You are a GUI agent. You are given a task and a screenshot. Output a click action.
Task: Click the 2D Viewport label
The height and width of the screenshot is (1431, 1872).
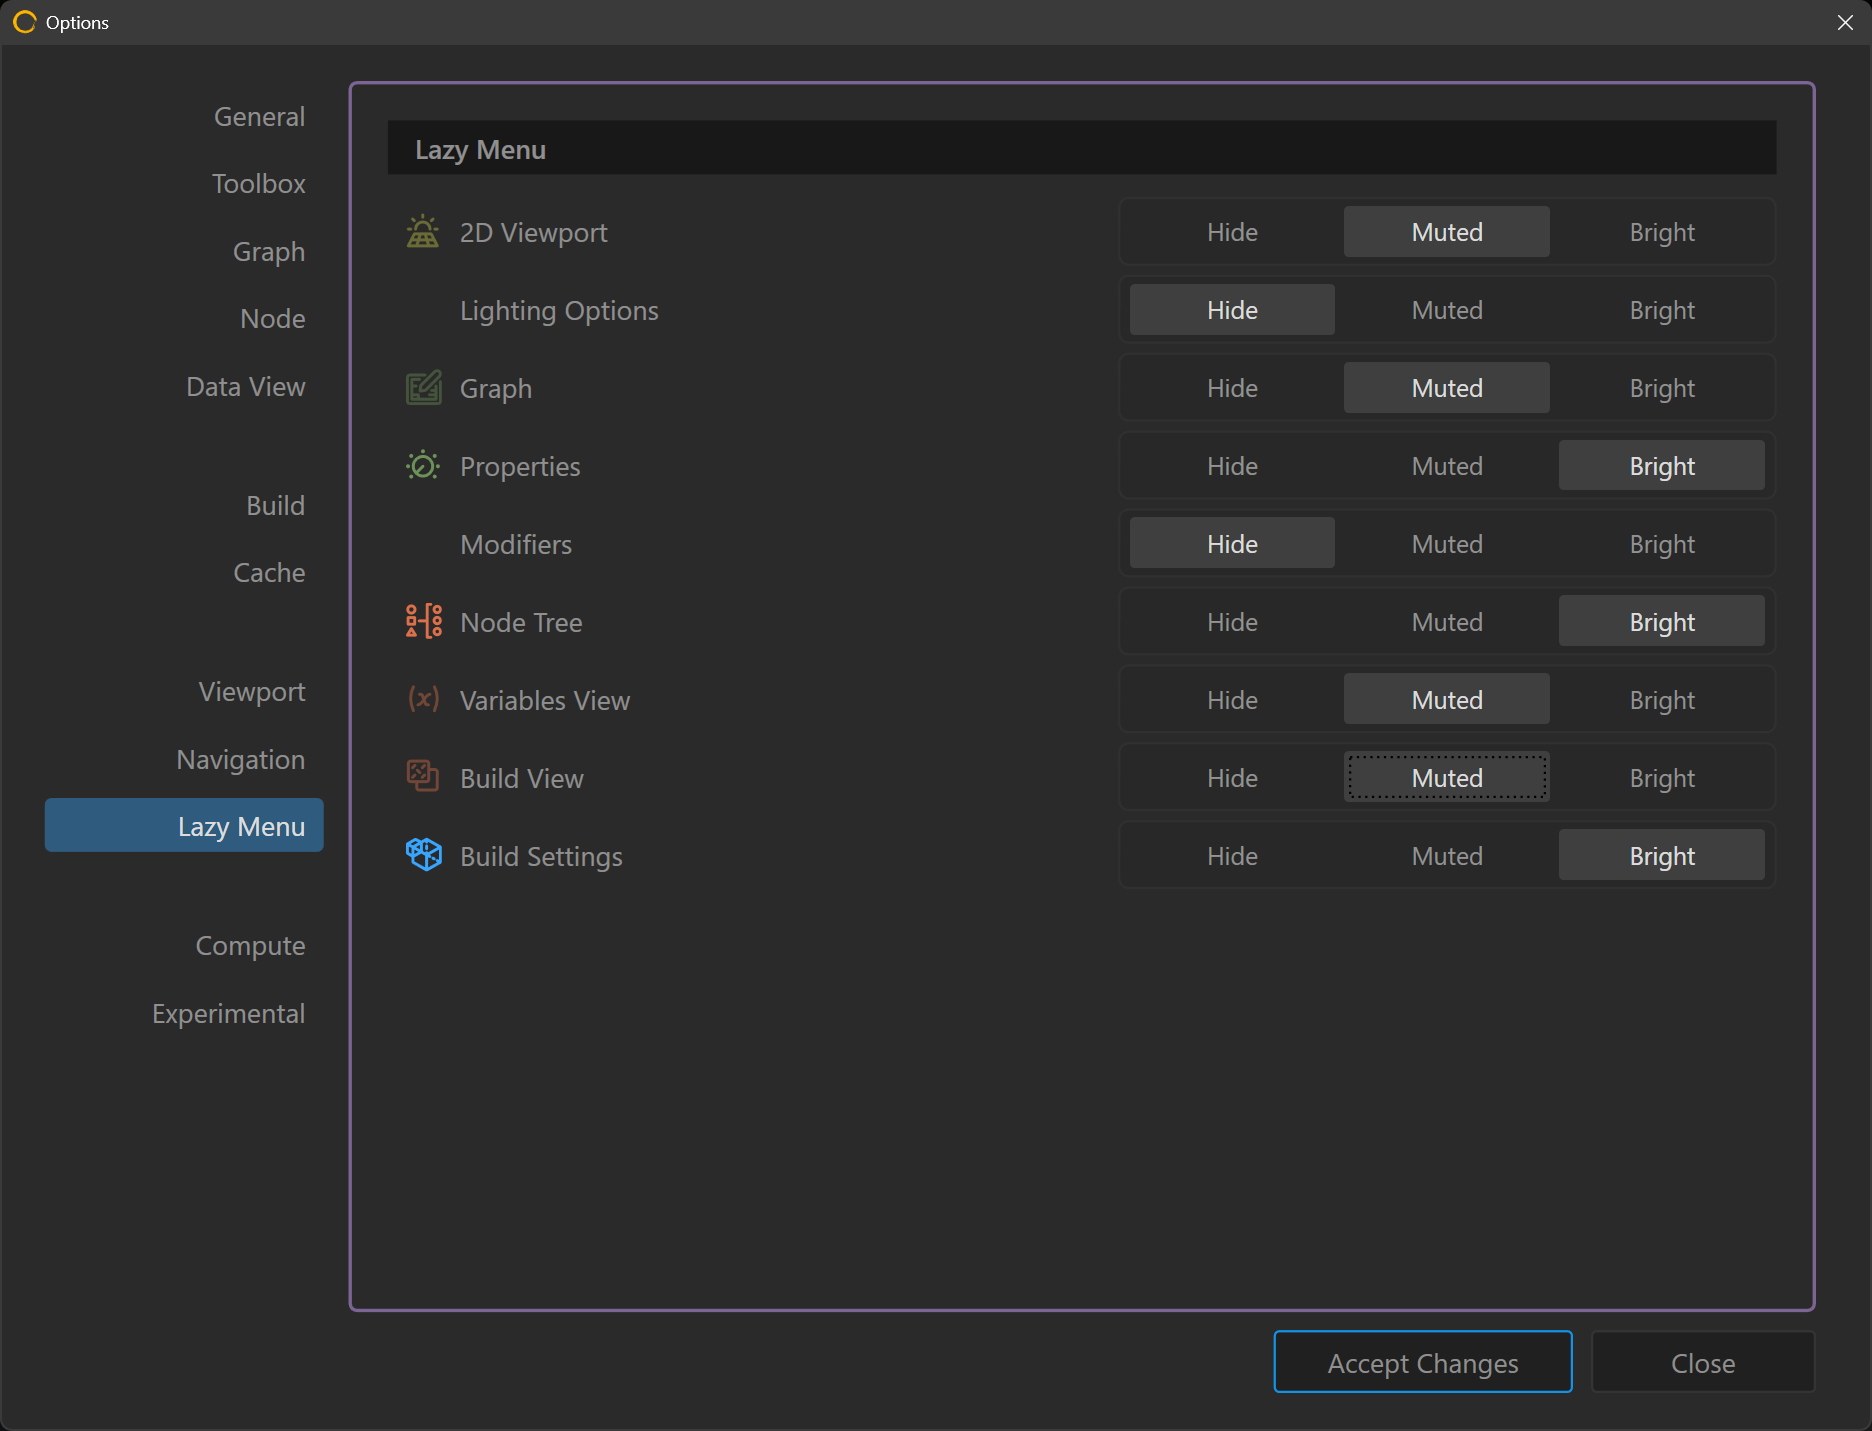click(x=533, y=232)
